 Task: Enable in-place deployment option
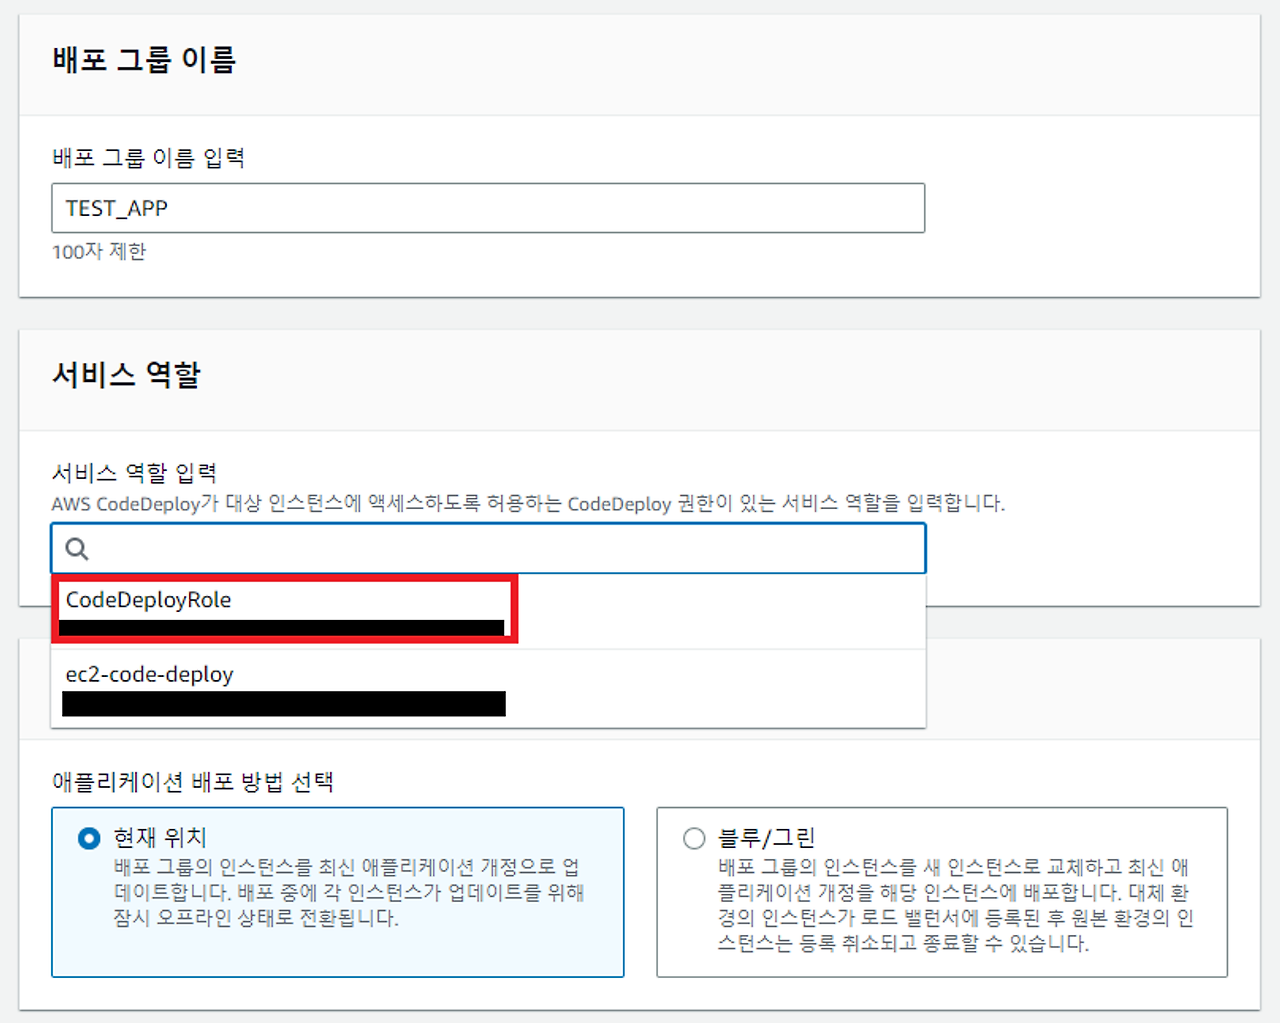point(90,838)
